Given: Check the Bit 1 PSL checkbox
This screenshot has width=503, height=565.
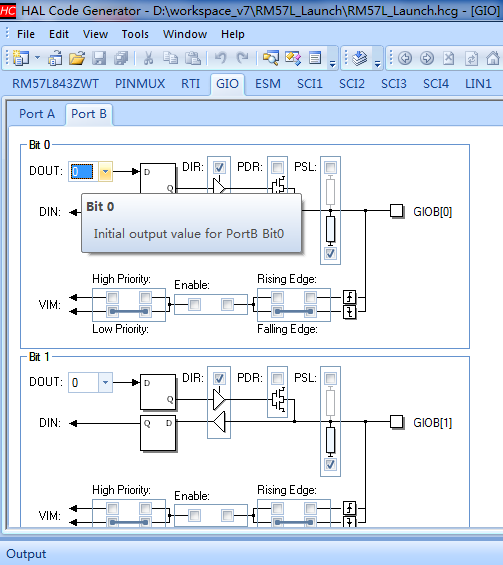Looking at the screenshot, I should (330, 378).
